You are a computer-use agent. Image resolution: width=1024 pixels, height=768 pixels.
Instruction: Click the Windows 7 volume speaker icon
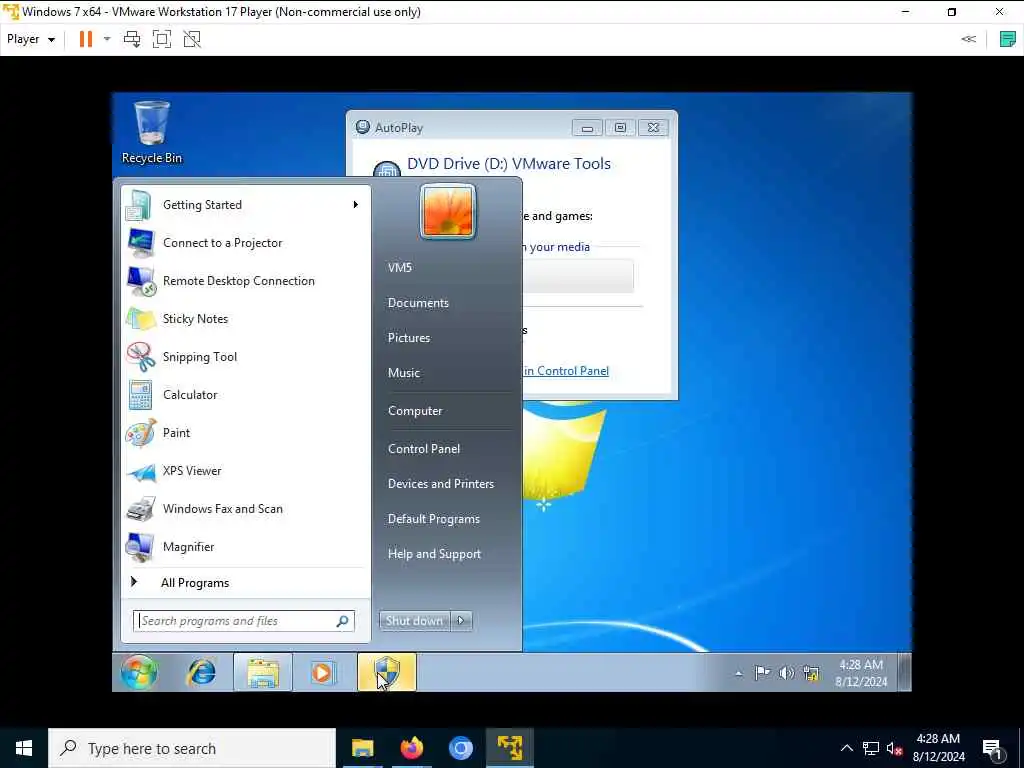click(786, 673)
